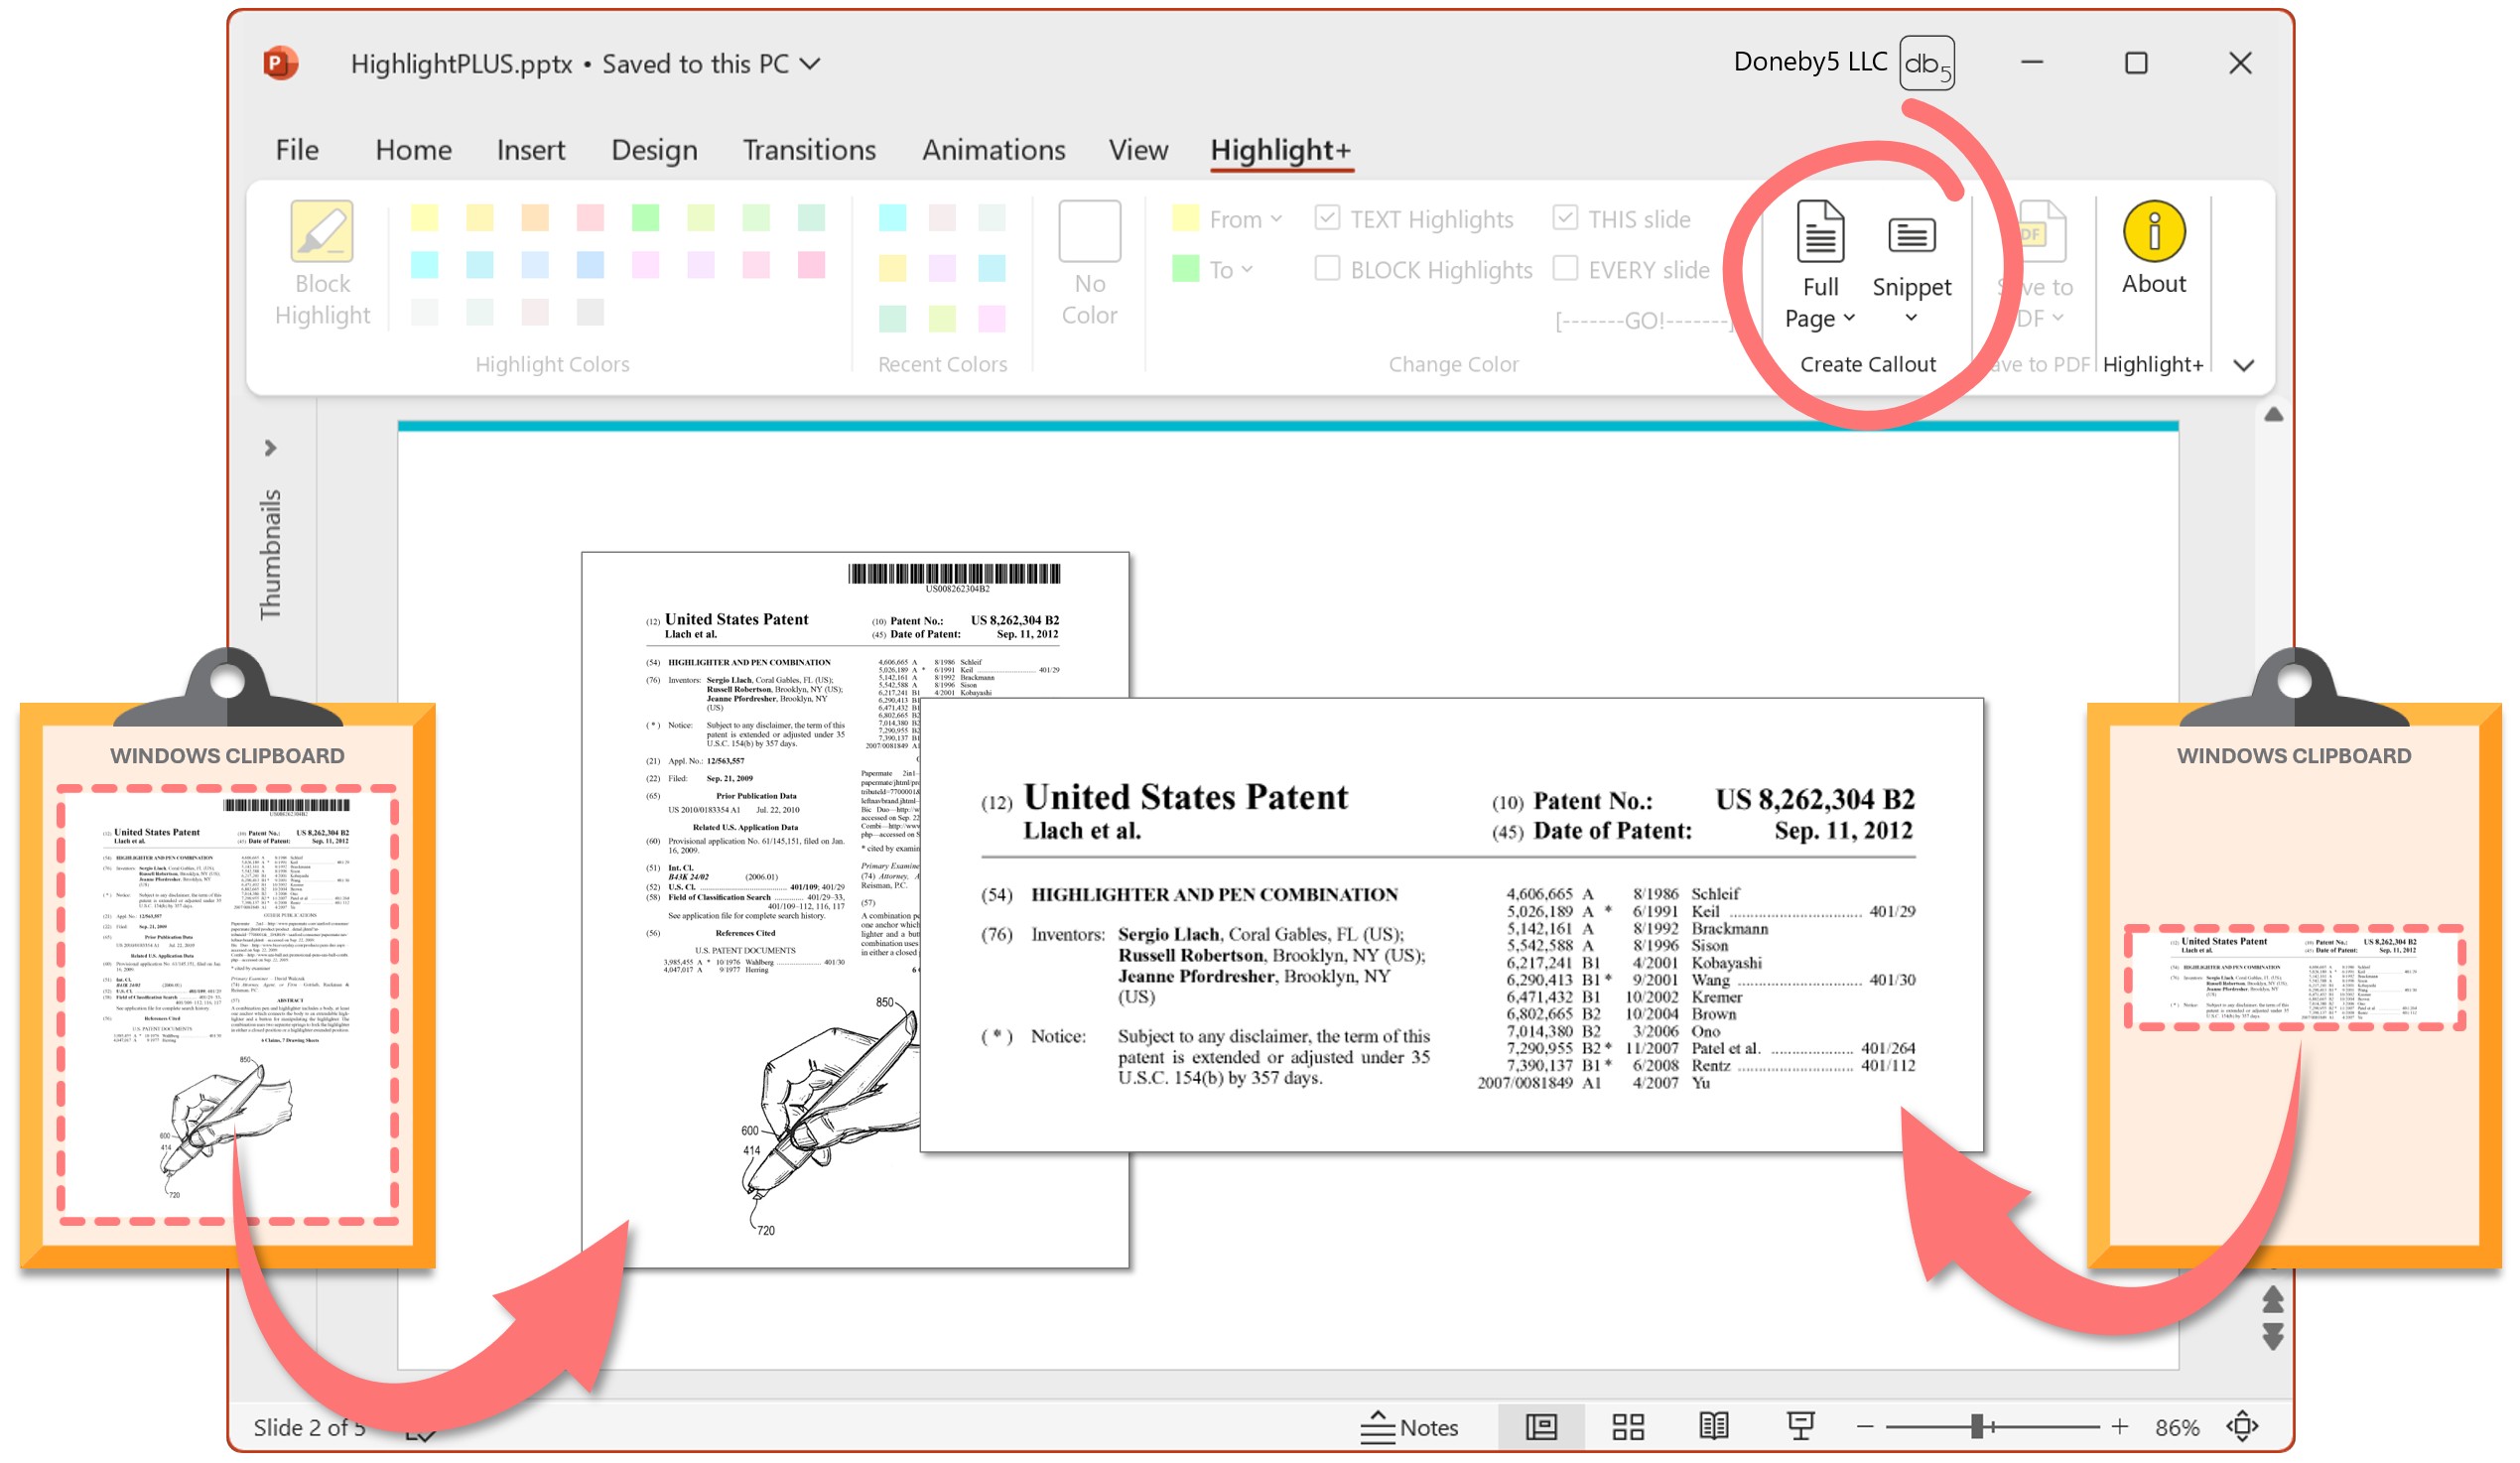Screen dimensions: 2520x1463
Task: Pick the first yellow highlight color
Action: click(x=424, y=217)
